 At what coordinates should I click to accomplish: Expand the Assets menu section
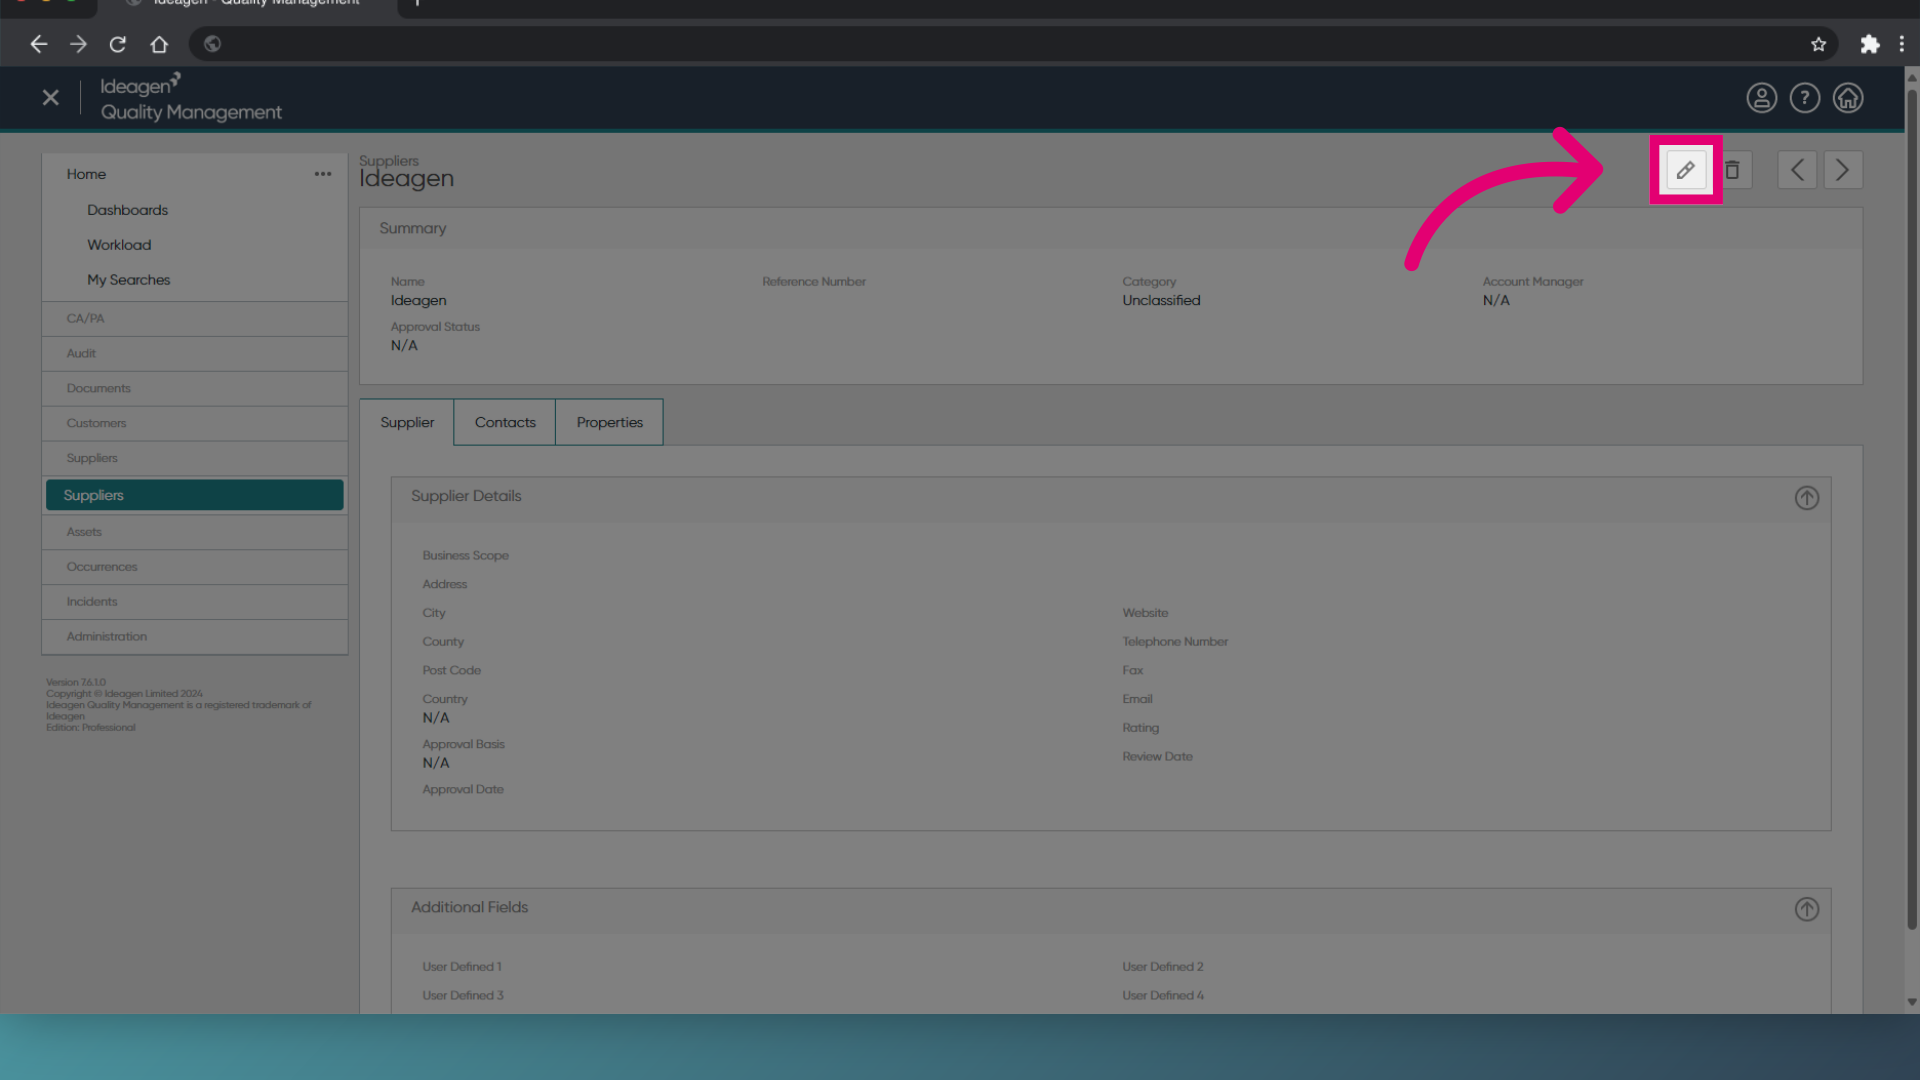point(195,532)
